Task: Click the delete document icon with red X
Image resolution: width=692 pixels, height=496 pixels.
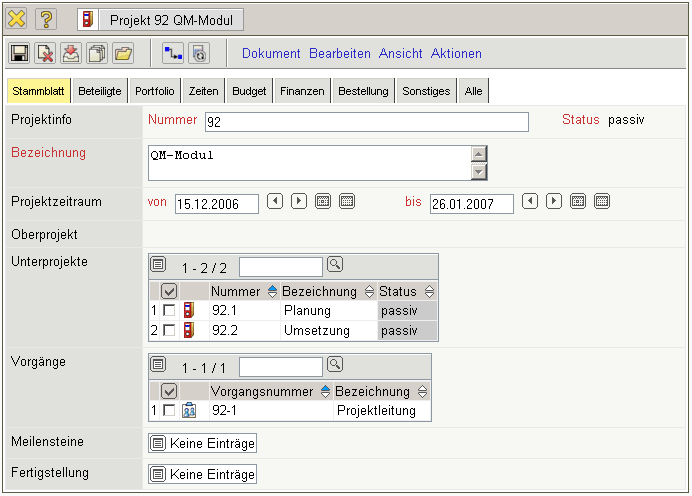Action: pos(46,54)
